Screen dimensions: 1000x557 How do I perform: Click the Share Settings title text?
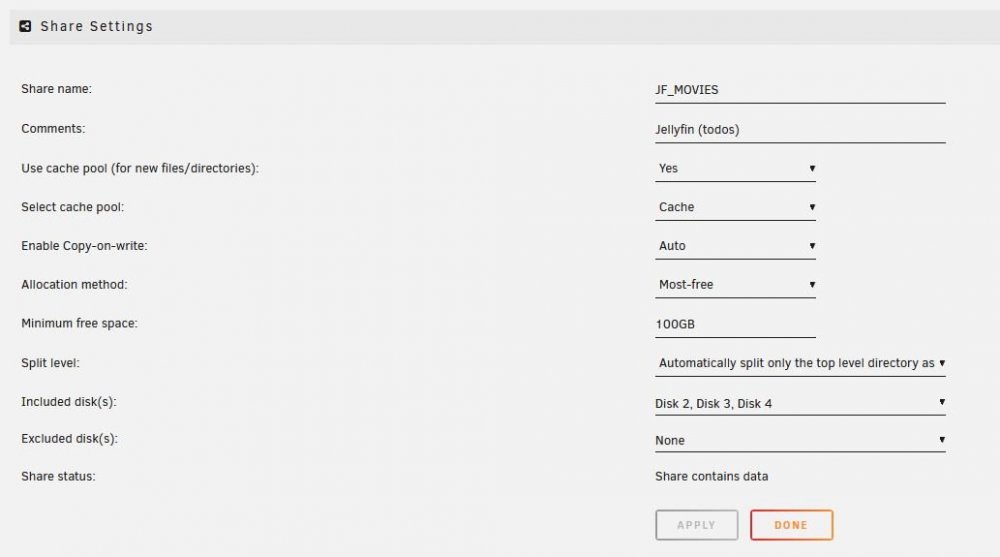(x=96, y=26)
